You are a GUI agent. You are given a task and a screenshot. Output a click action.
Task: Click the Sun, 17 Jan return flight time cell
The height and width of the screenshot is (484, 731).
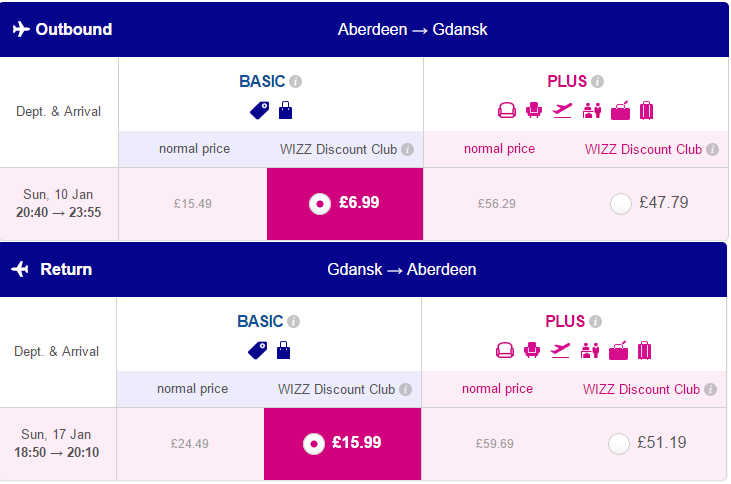(x=59, y=442)
